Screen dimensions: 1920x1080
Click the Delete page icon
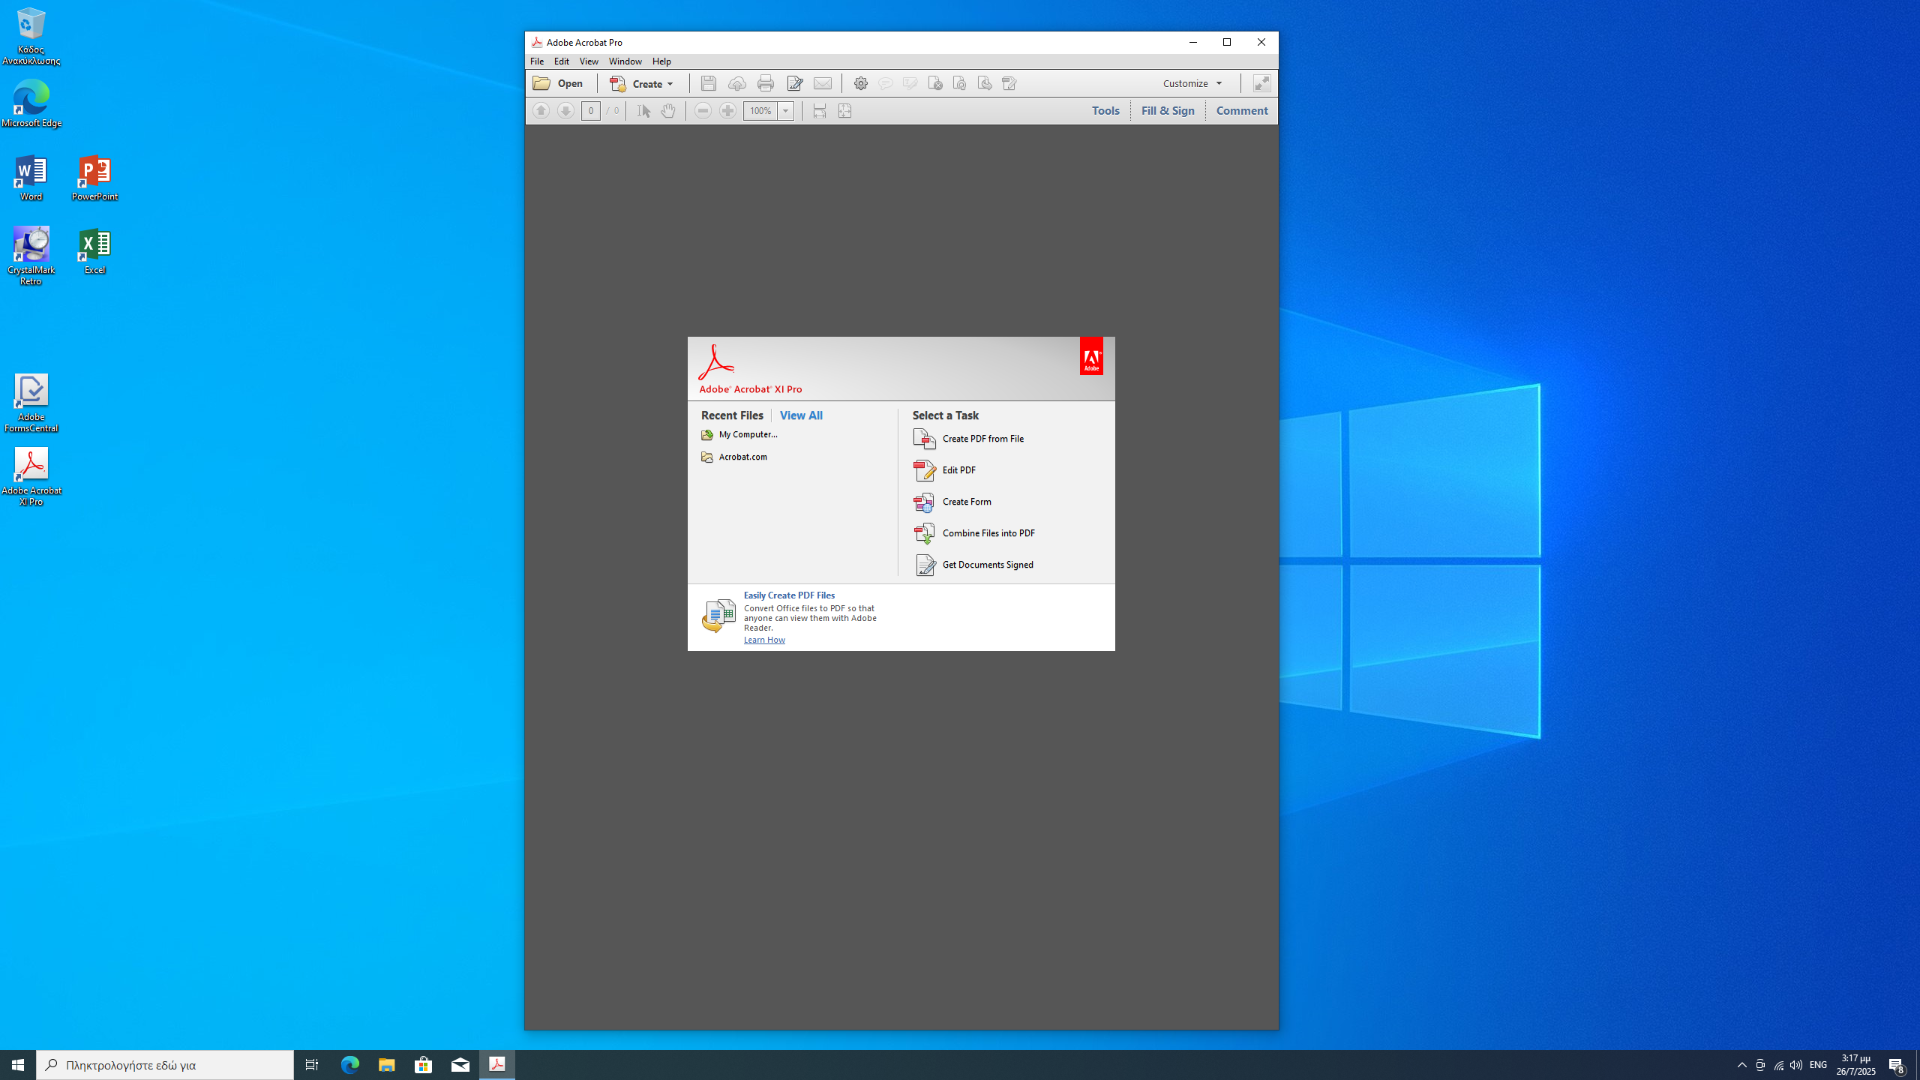click(935, 84)
